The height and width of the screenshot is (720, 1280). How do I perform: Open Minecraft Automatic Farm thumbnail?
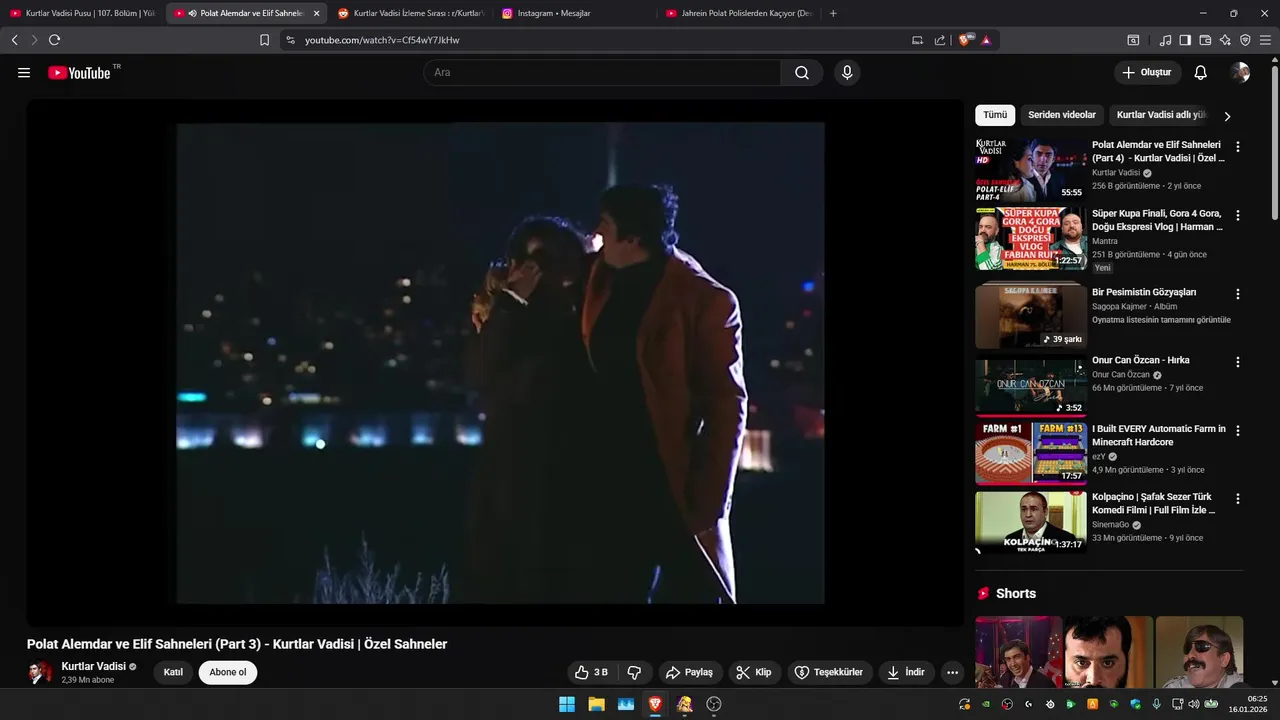coord(1030,453)
